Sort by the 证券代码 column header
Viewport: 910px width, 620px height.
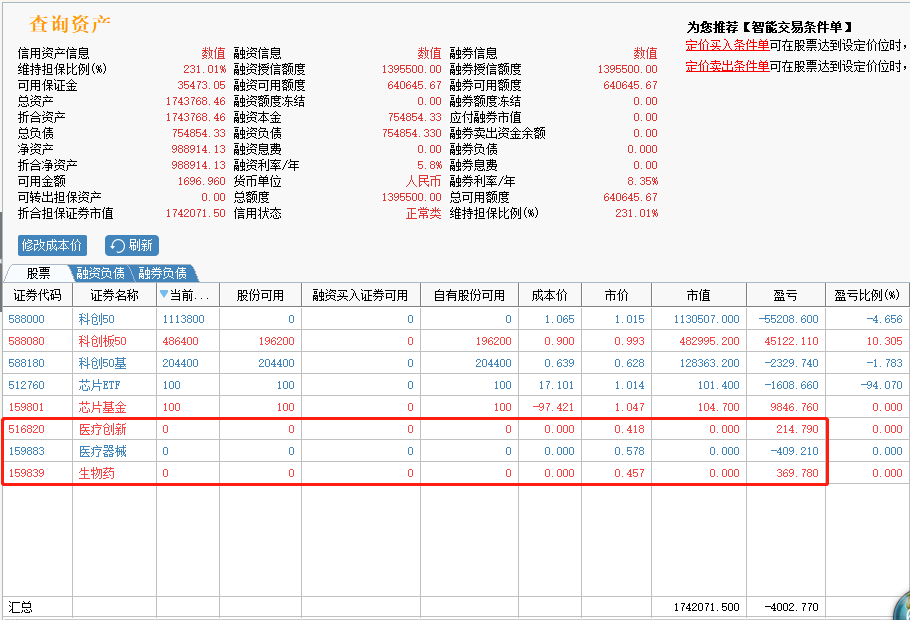38,295
